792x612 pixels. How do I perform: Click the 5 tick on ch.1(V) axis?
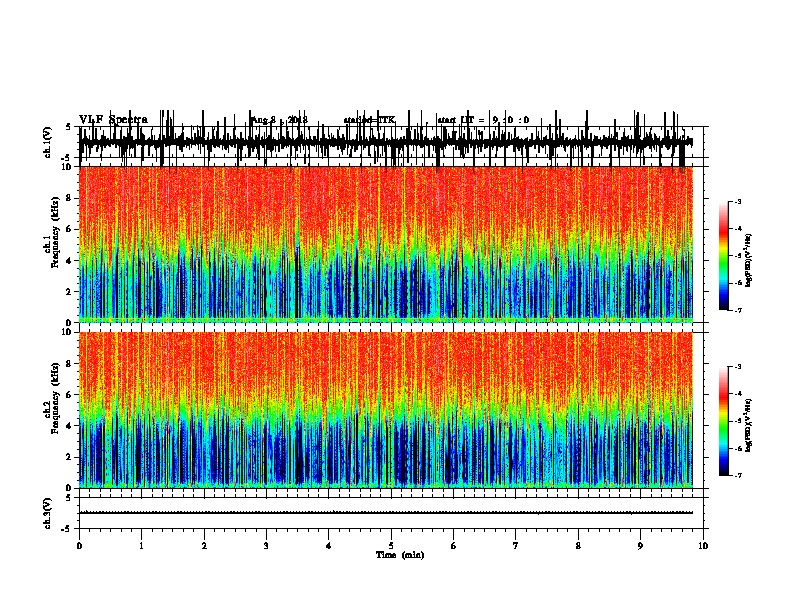[x=69, y=127]
